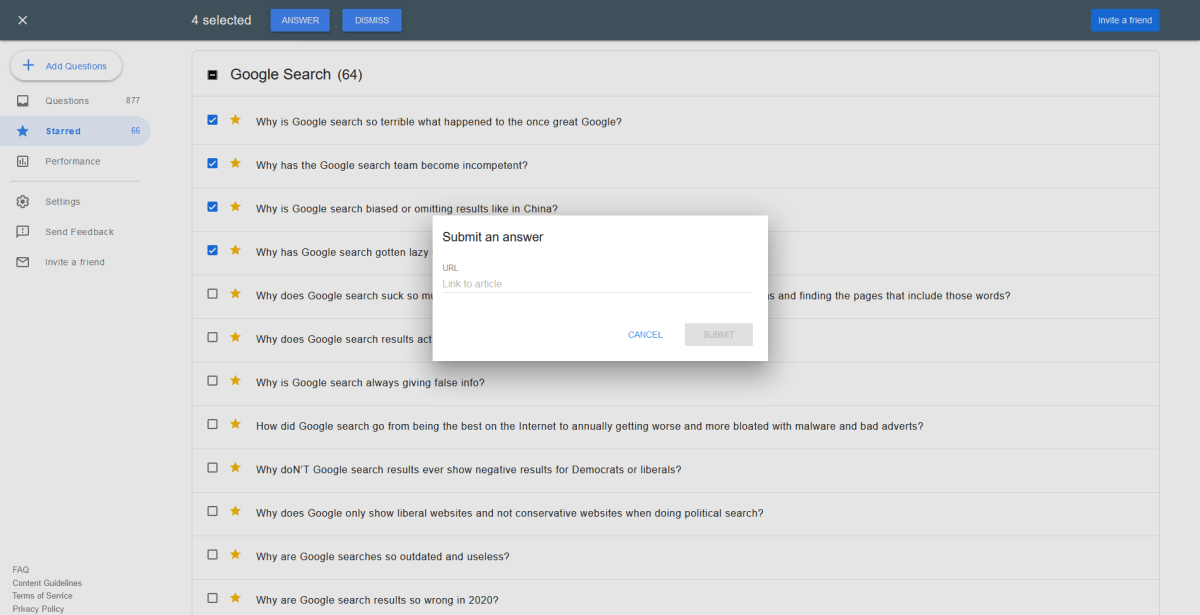
Task: Open the Privacy Policy link
Action: click(38, 609)
